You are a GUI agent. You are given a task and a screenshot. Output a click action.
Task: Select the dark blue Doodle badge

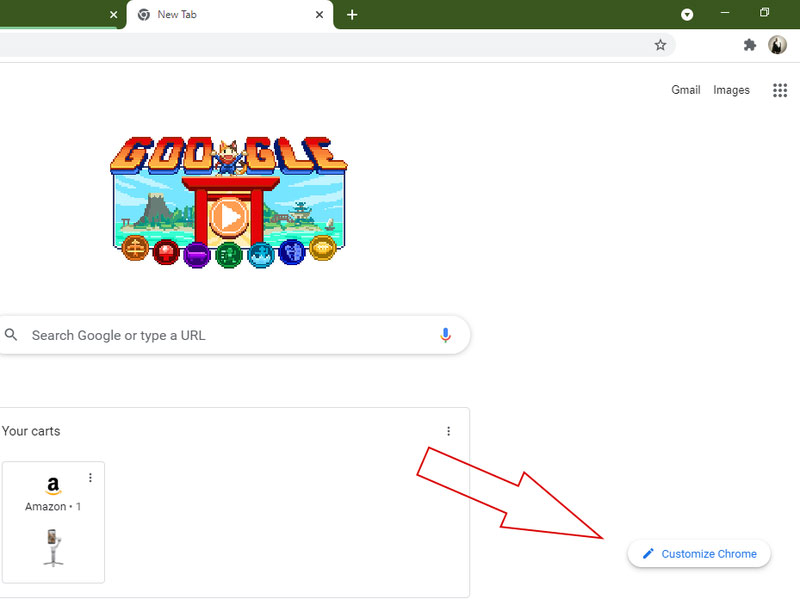pyautogui.click(x=292, y=252)
